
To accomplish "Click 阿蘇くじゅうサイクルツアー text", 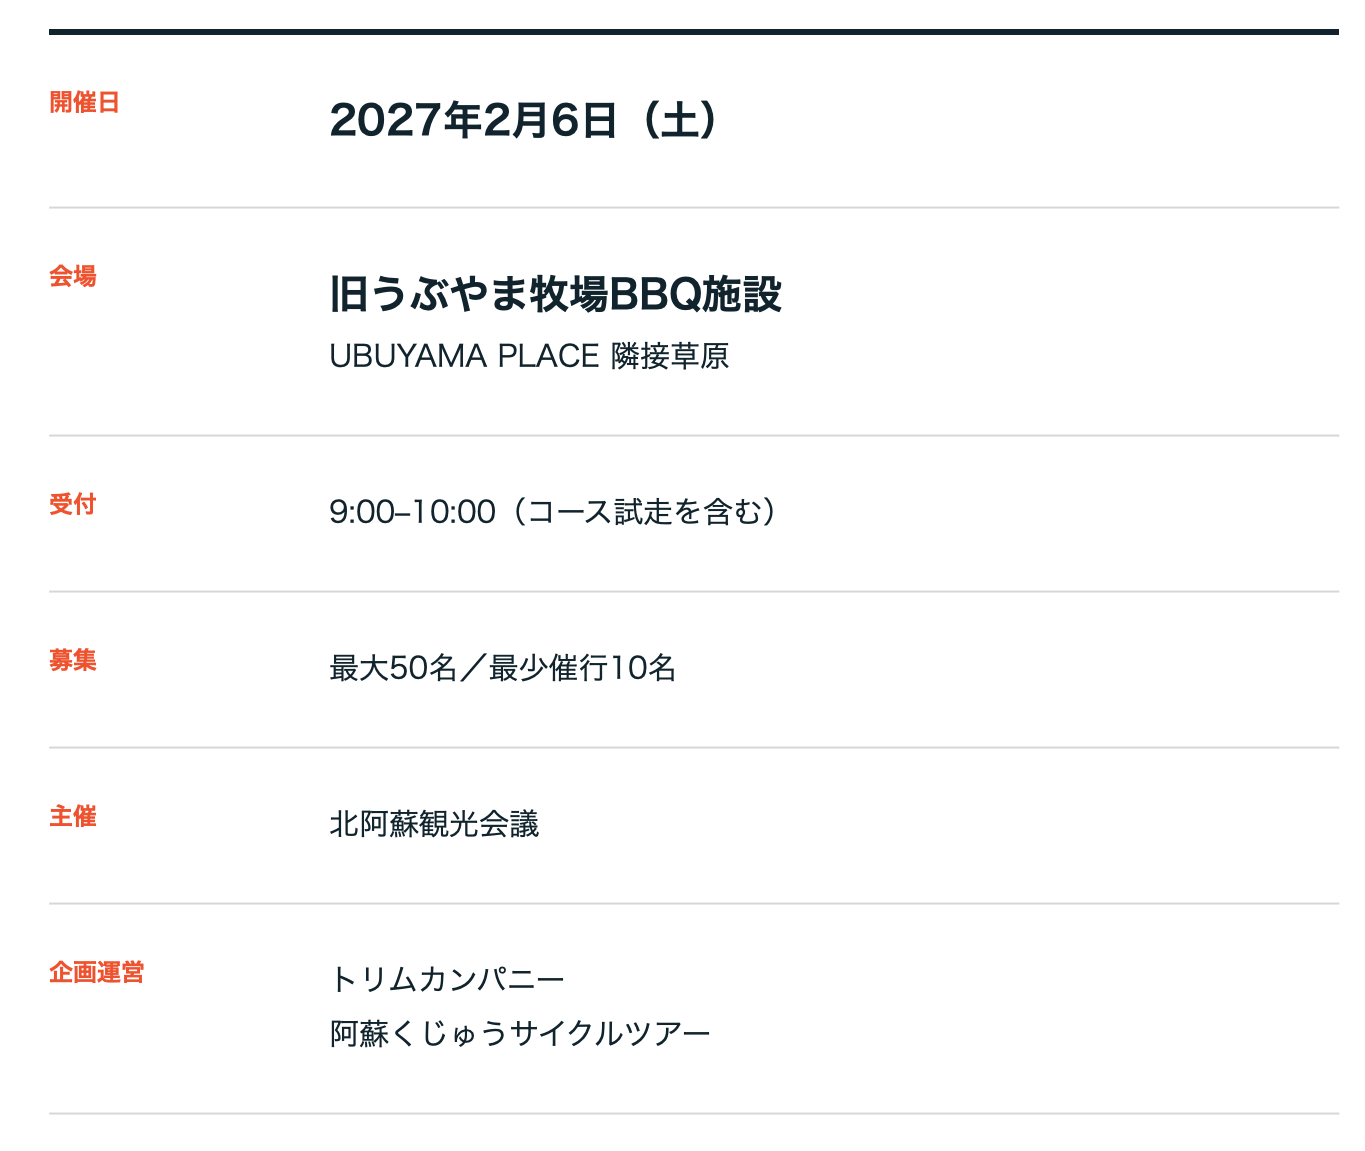I will point(520,1033).
